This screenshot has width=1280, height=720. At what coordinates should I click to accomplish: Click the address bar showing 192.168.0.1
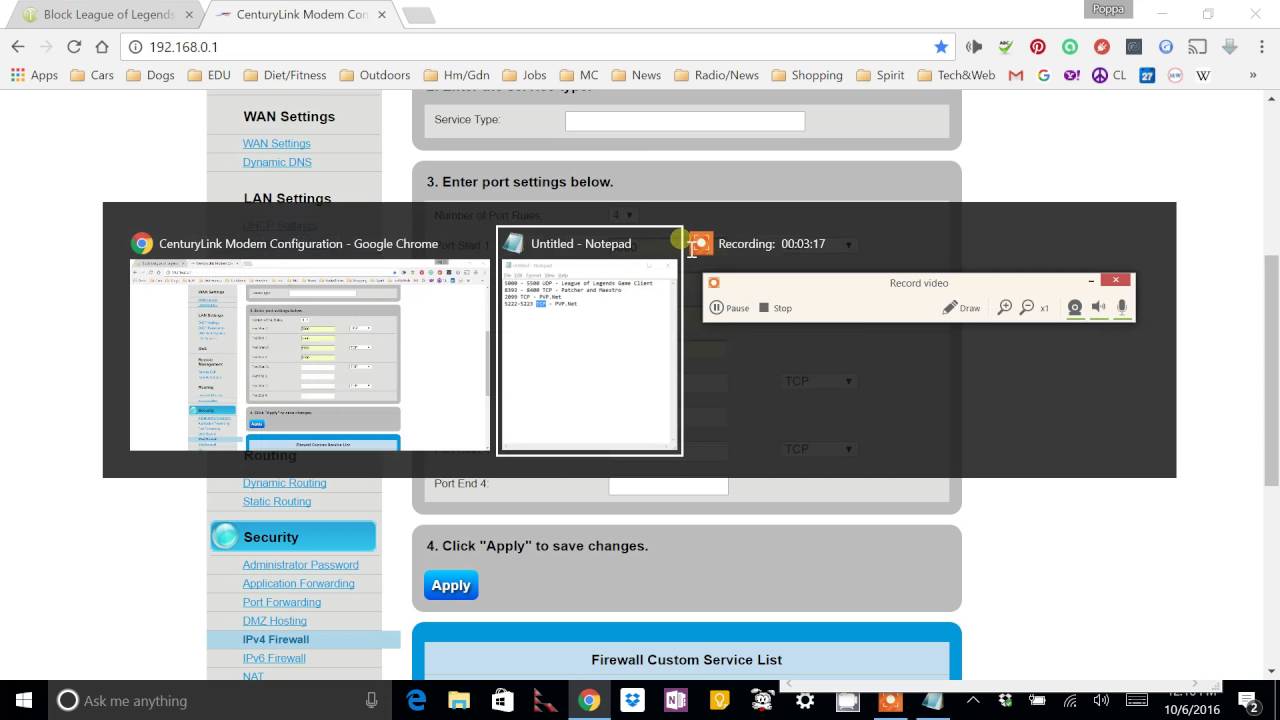540,47
